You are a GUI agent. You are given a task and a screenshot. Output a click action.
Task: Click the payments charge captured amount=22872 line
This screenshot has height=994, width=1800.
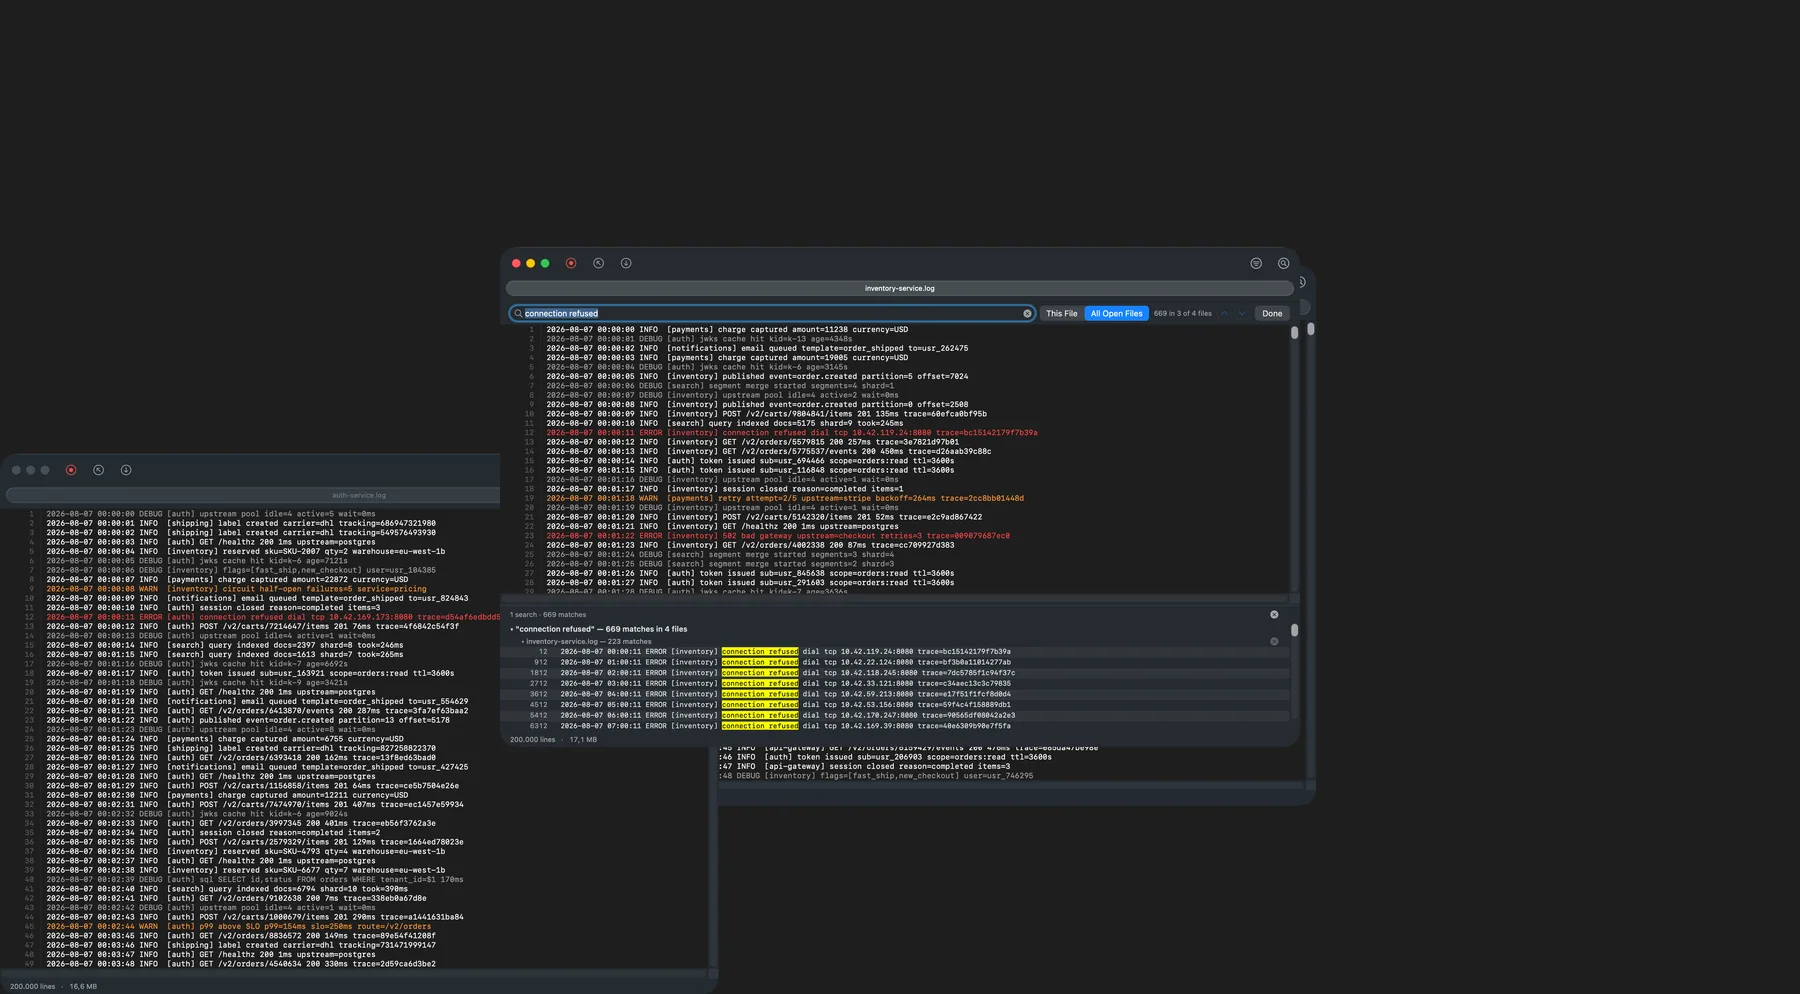point(227,579)
